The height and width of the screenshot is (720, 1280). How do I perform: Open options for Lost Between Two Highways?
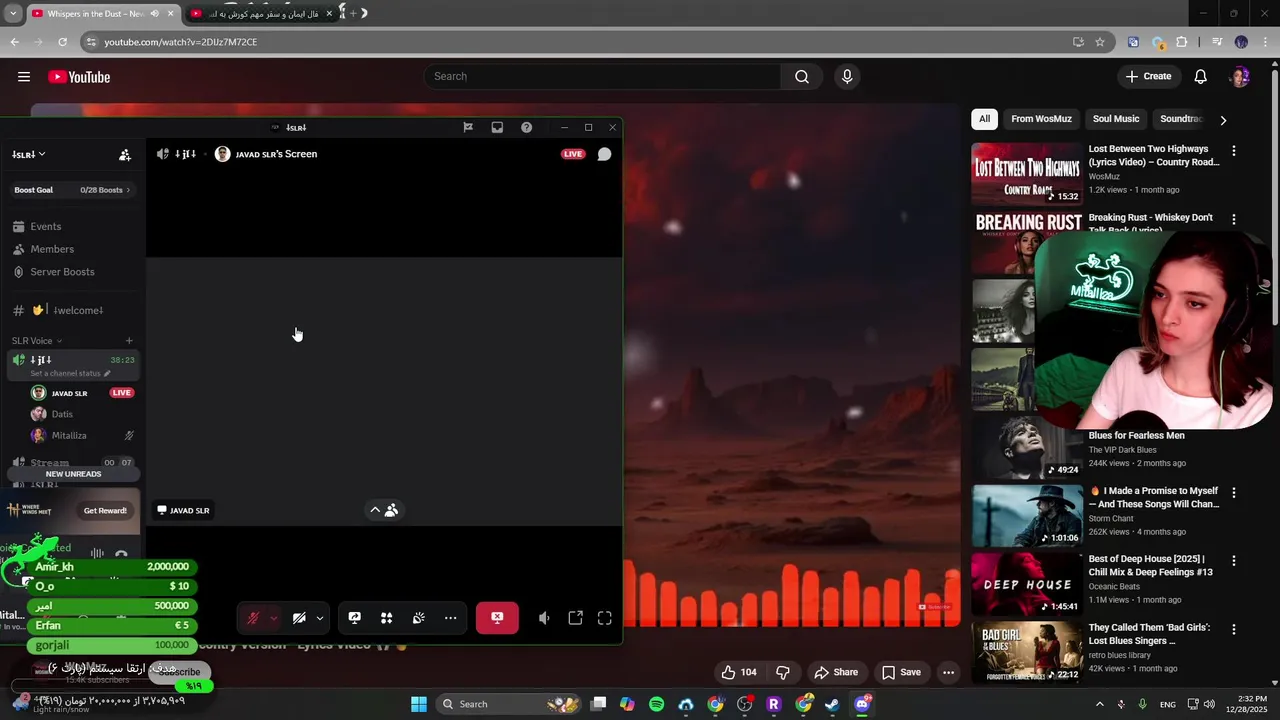[1234, 151]
